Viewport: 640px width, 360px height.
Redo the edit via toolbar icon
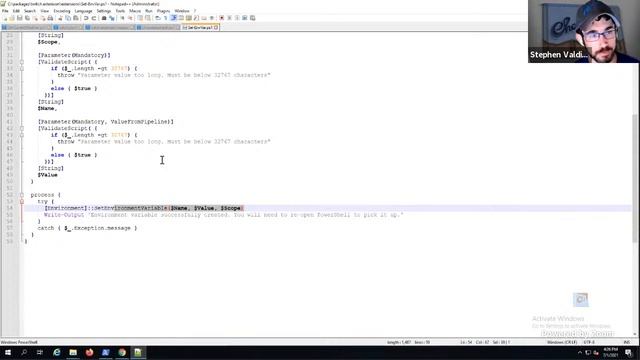coord(94,18)
